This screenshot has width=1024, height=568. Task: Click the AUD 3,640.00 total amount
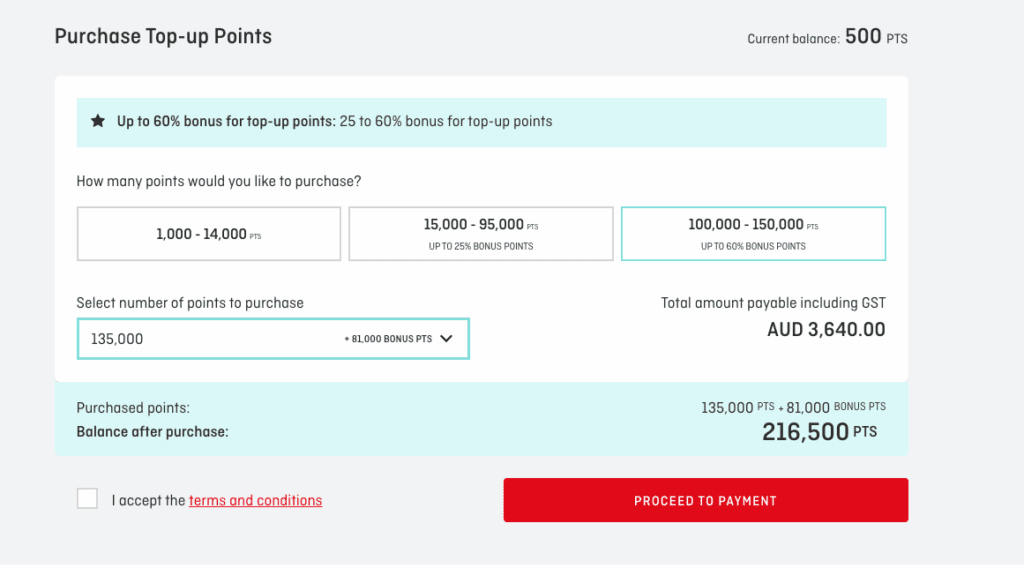[826, 329]
